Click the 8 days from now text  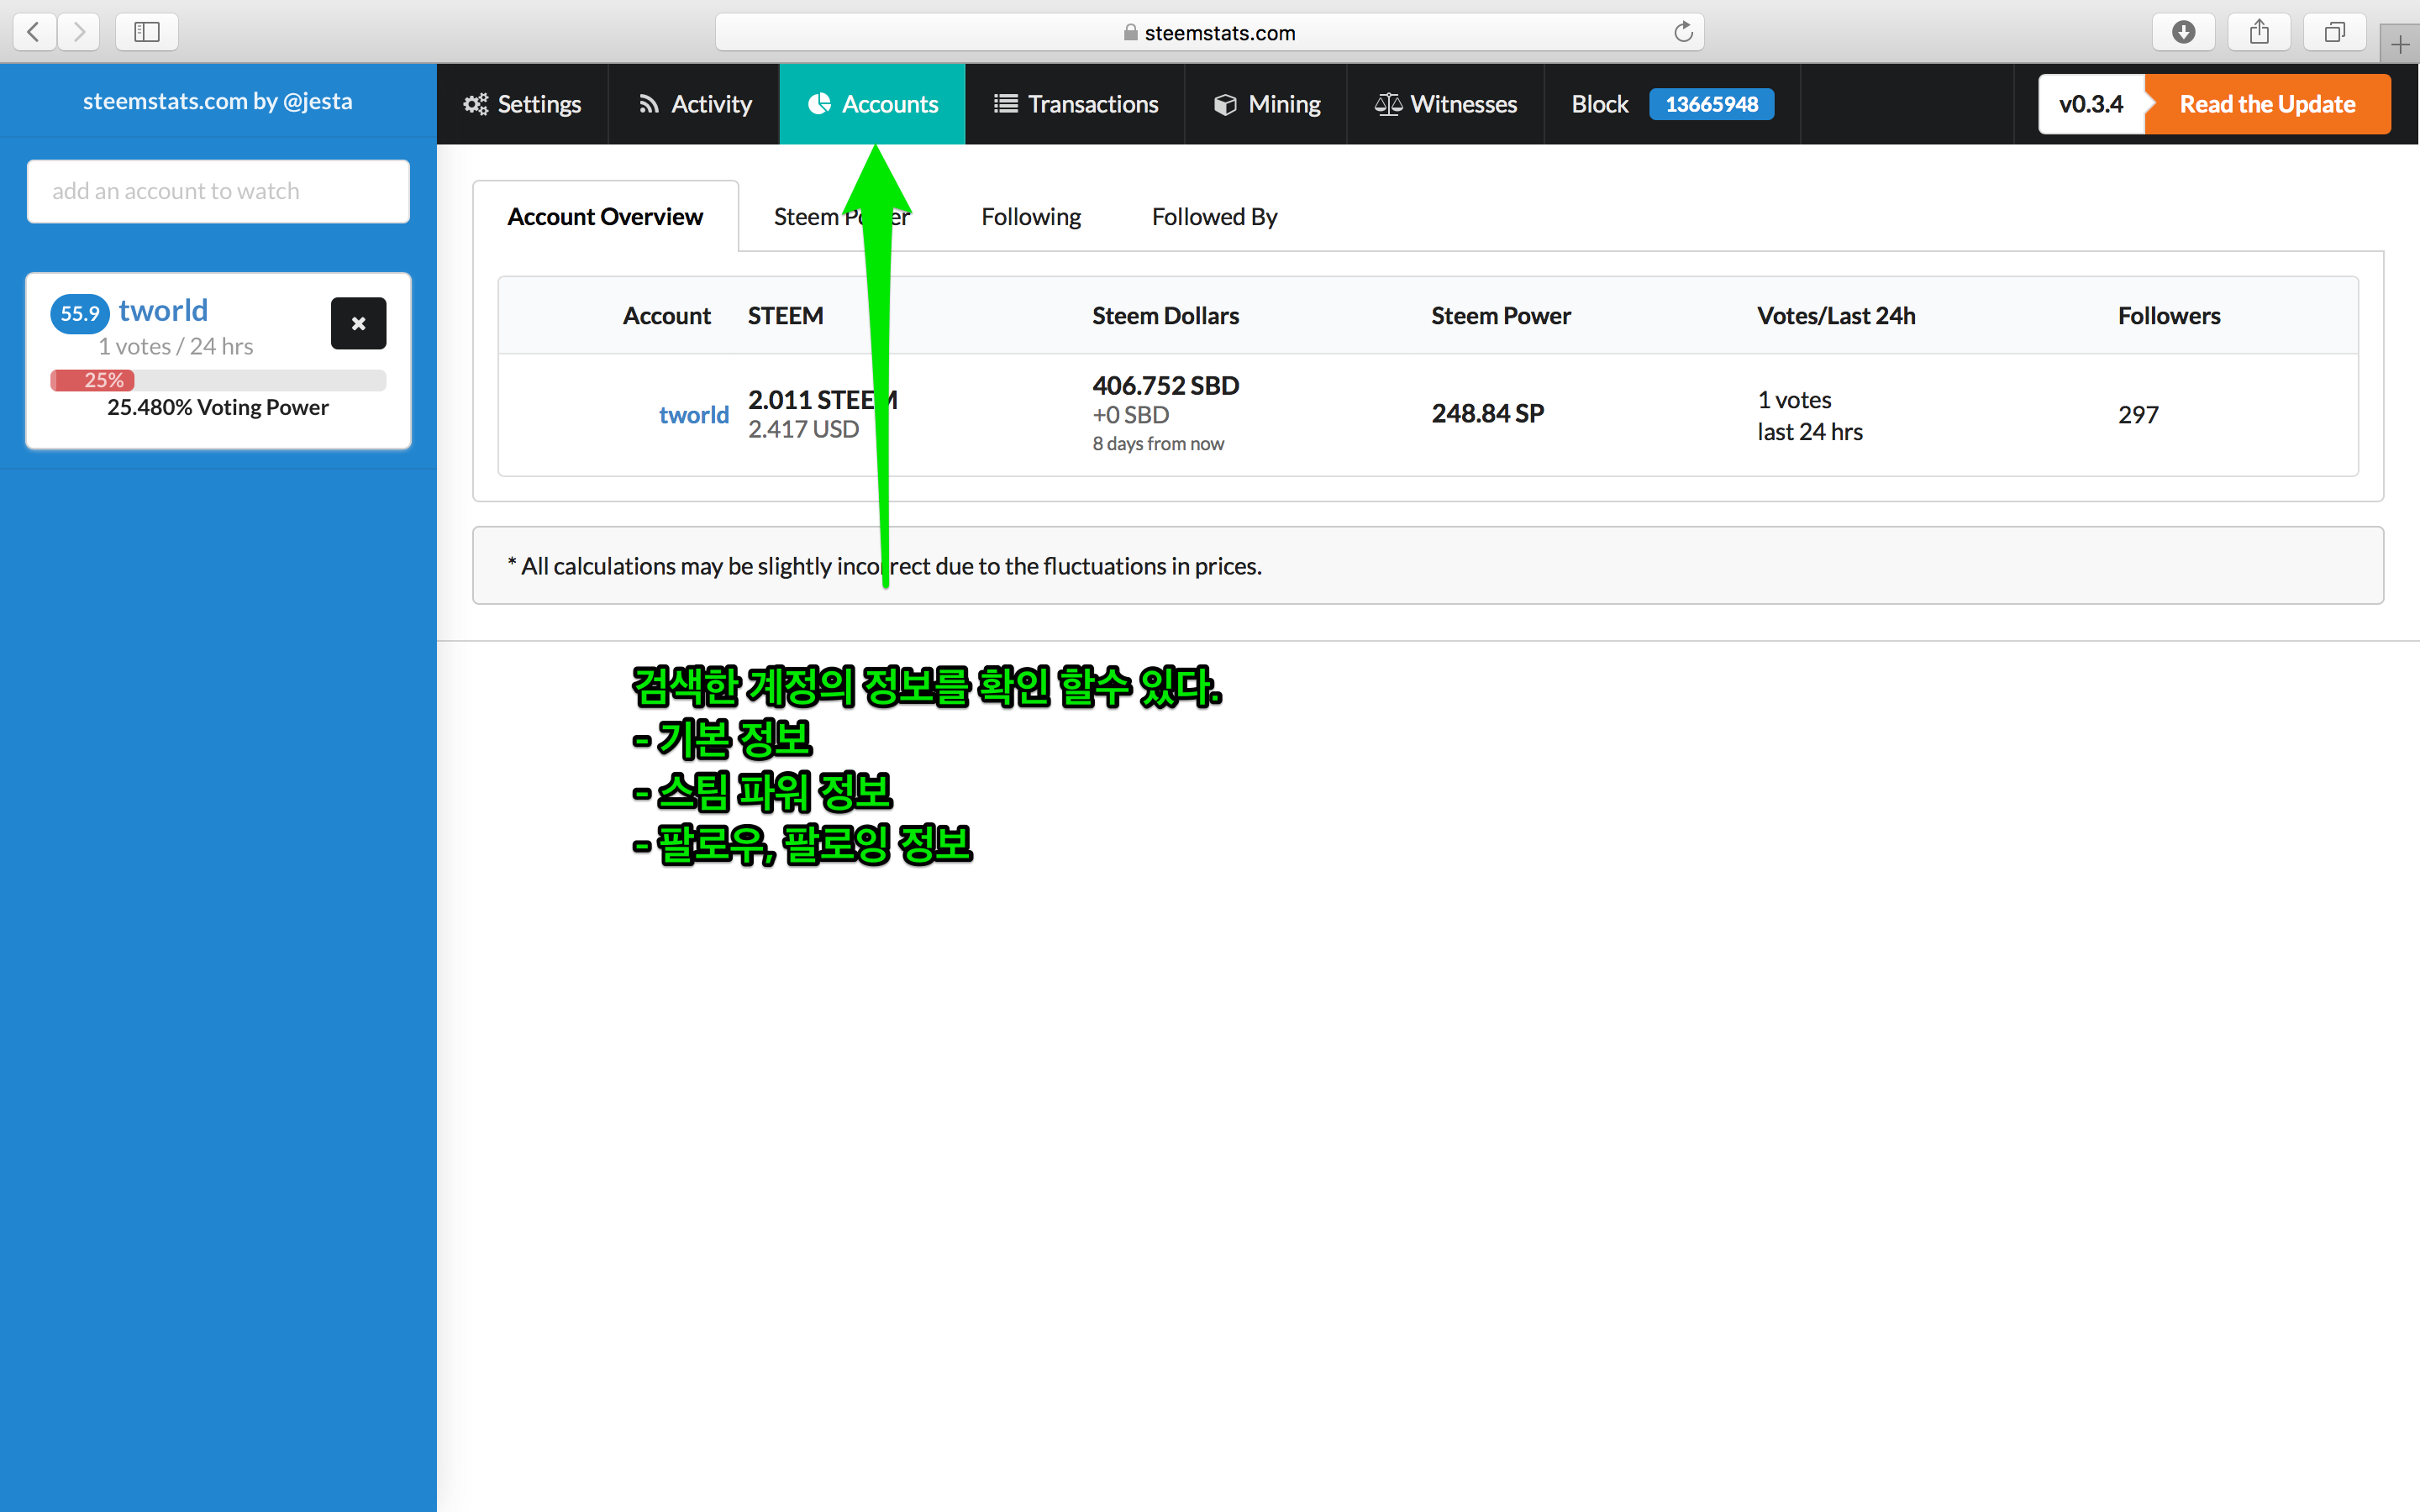pos(1158,444)
